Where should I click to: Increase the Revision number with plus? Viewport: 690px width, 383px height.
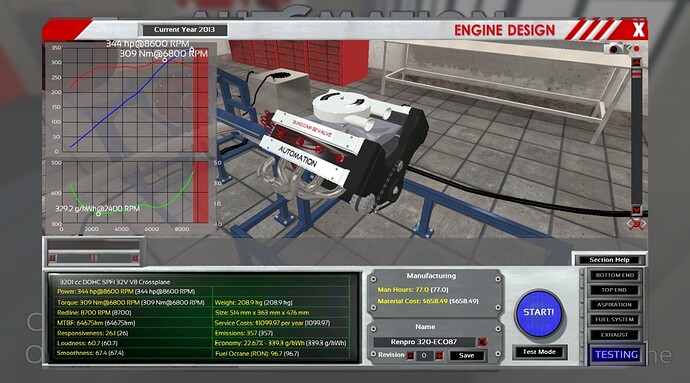(x=439, y=356)
